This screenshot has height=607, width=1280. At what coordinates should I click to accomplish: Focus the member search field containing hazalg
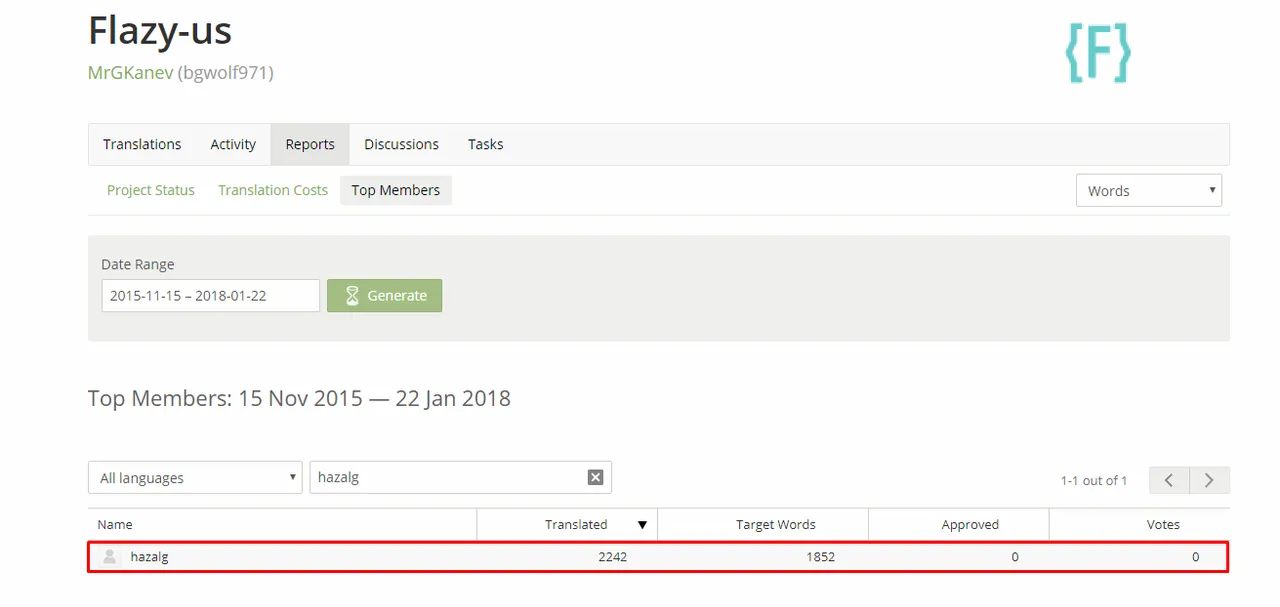click(x=461, y=477)
